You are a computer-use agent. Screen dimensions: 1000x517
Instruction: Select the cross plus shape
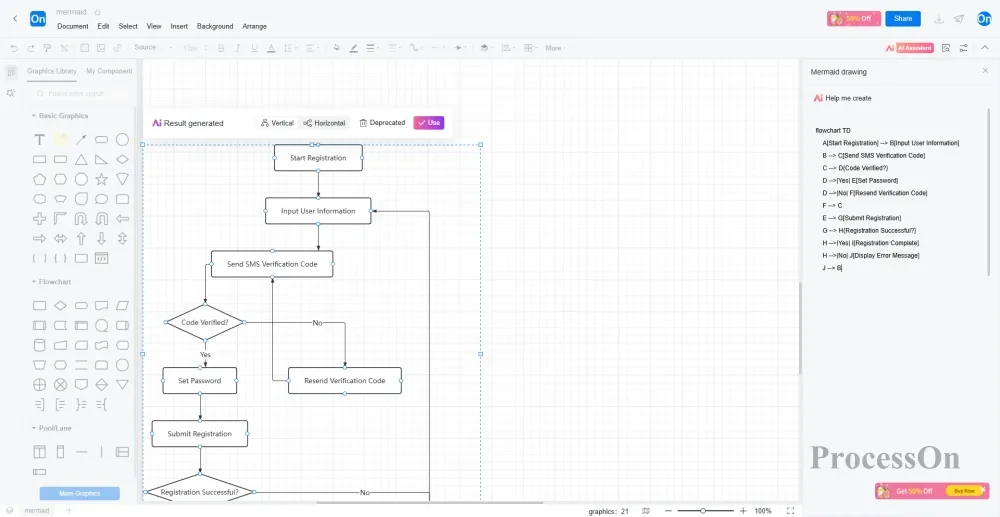pos(40,219)
